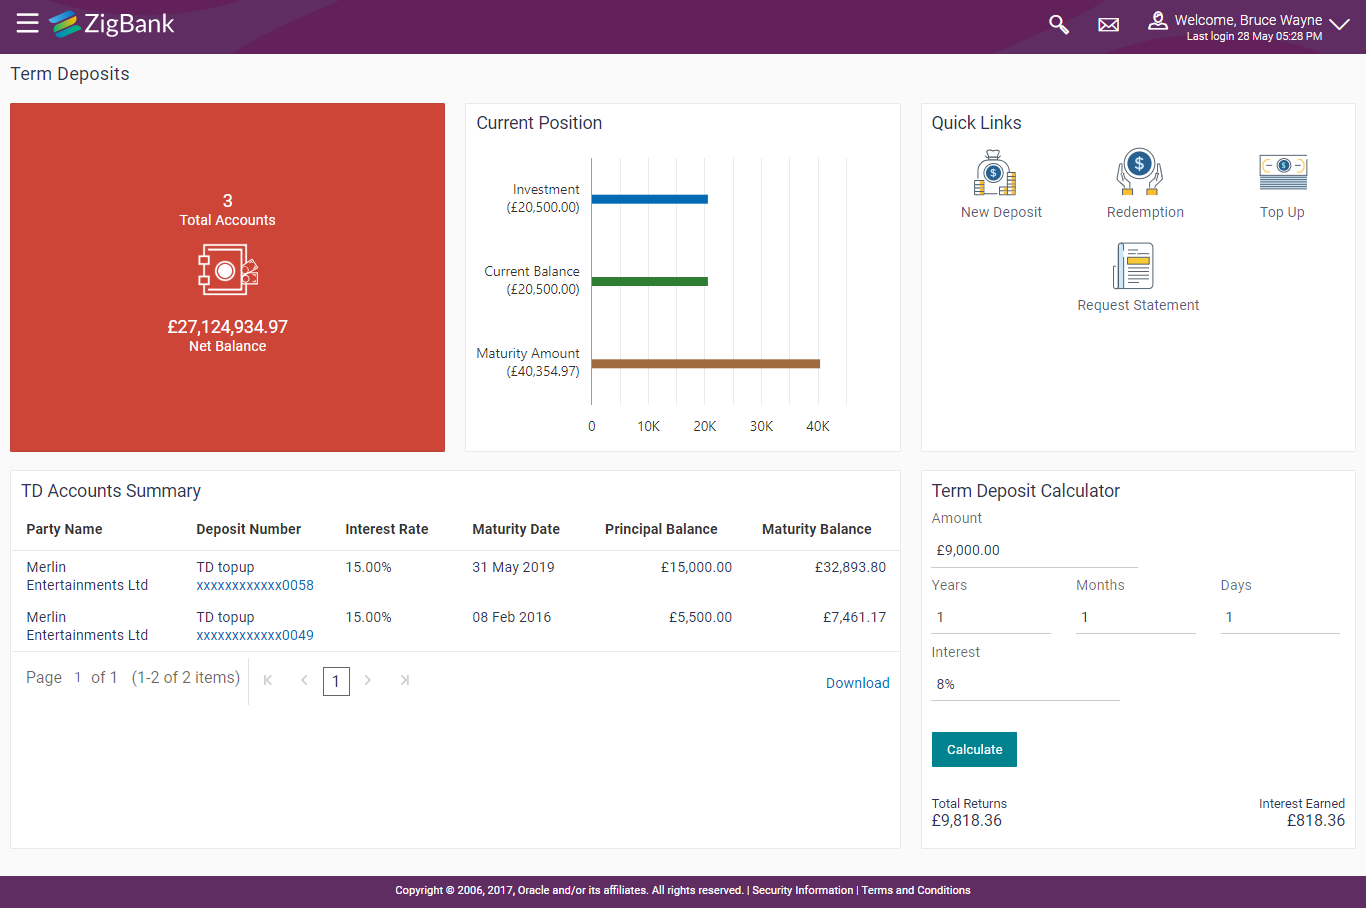
Task: Open Security Information footer link
Action: pos(803,890)
